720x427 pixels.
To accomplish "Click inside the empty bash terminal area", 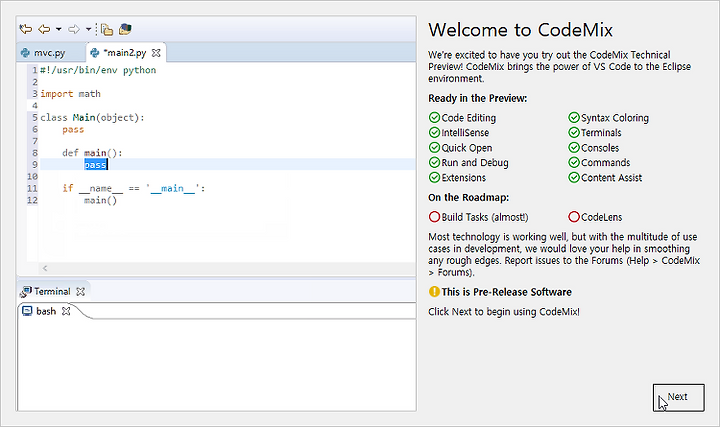I will tap(217, 363).
